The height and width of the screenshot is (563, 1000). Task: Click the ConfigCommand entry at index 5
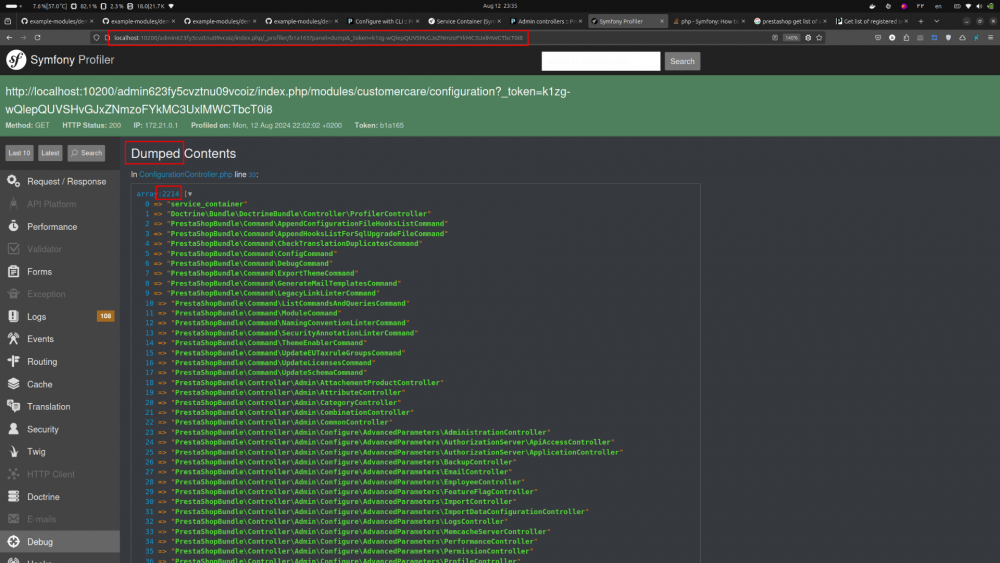tap(252, 254)
